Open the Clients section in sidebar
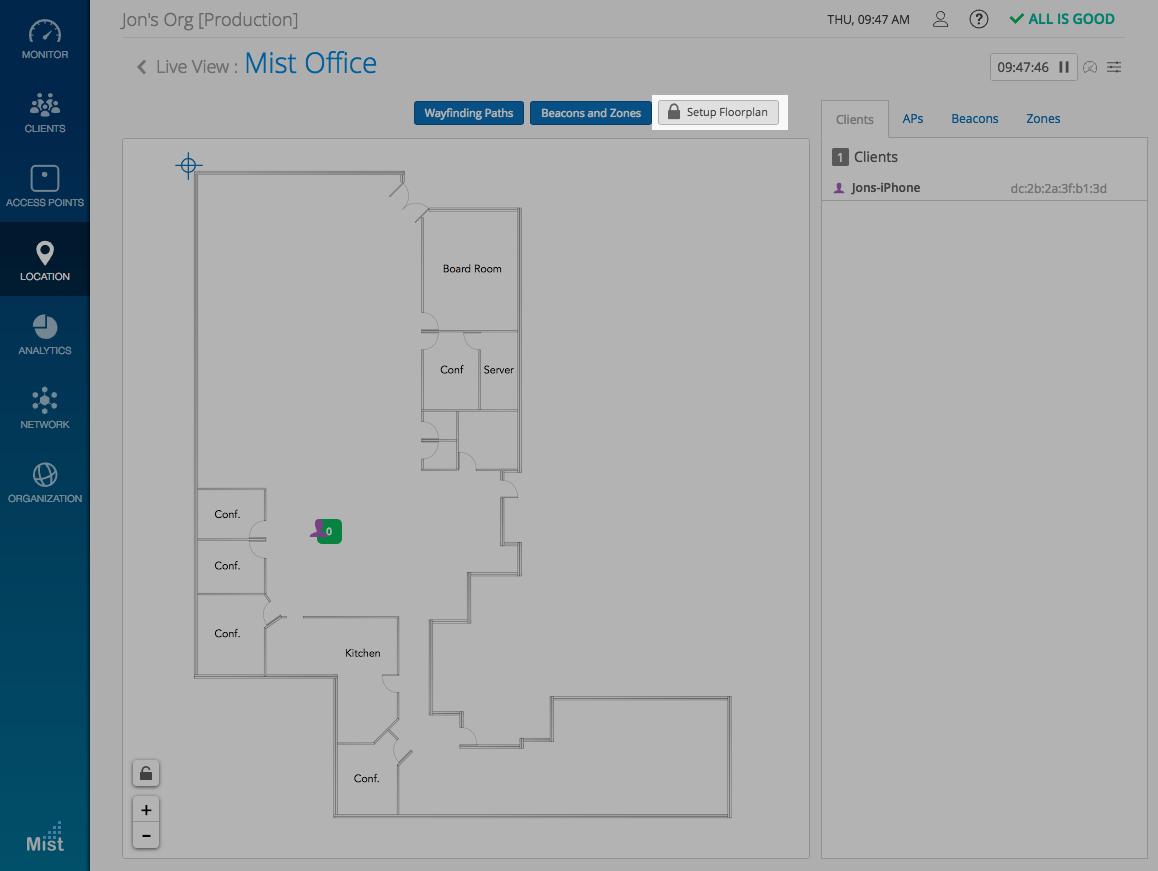The image size is (1158, 871). pyautogui.click(x=44, y=112)
